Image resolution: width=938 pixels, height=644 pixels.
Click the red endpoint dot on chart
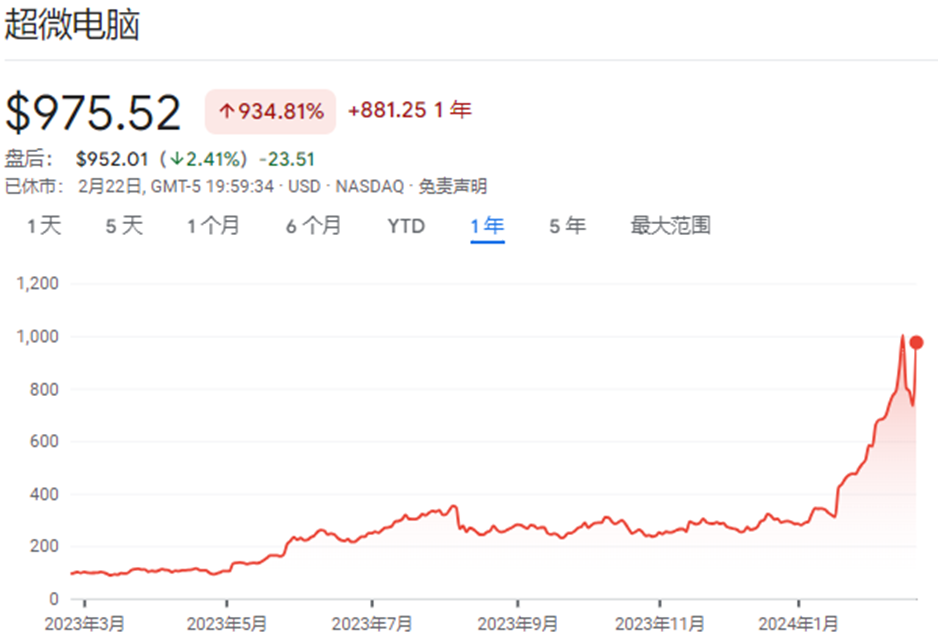click(x=916, y=343)
